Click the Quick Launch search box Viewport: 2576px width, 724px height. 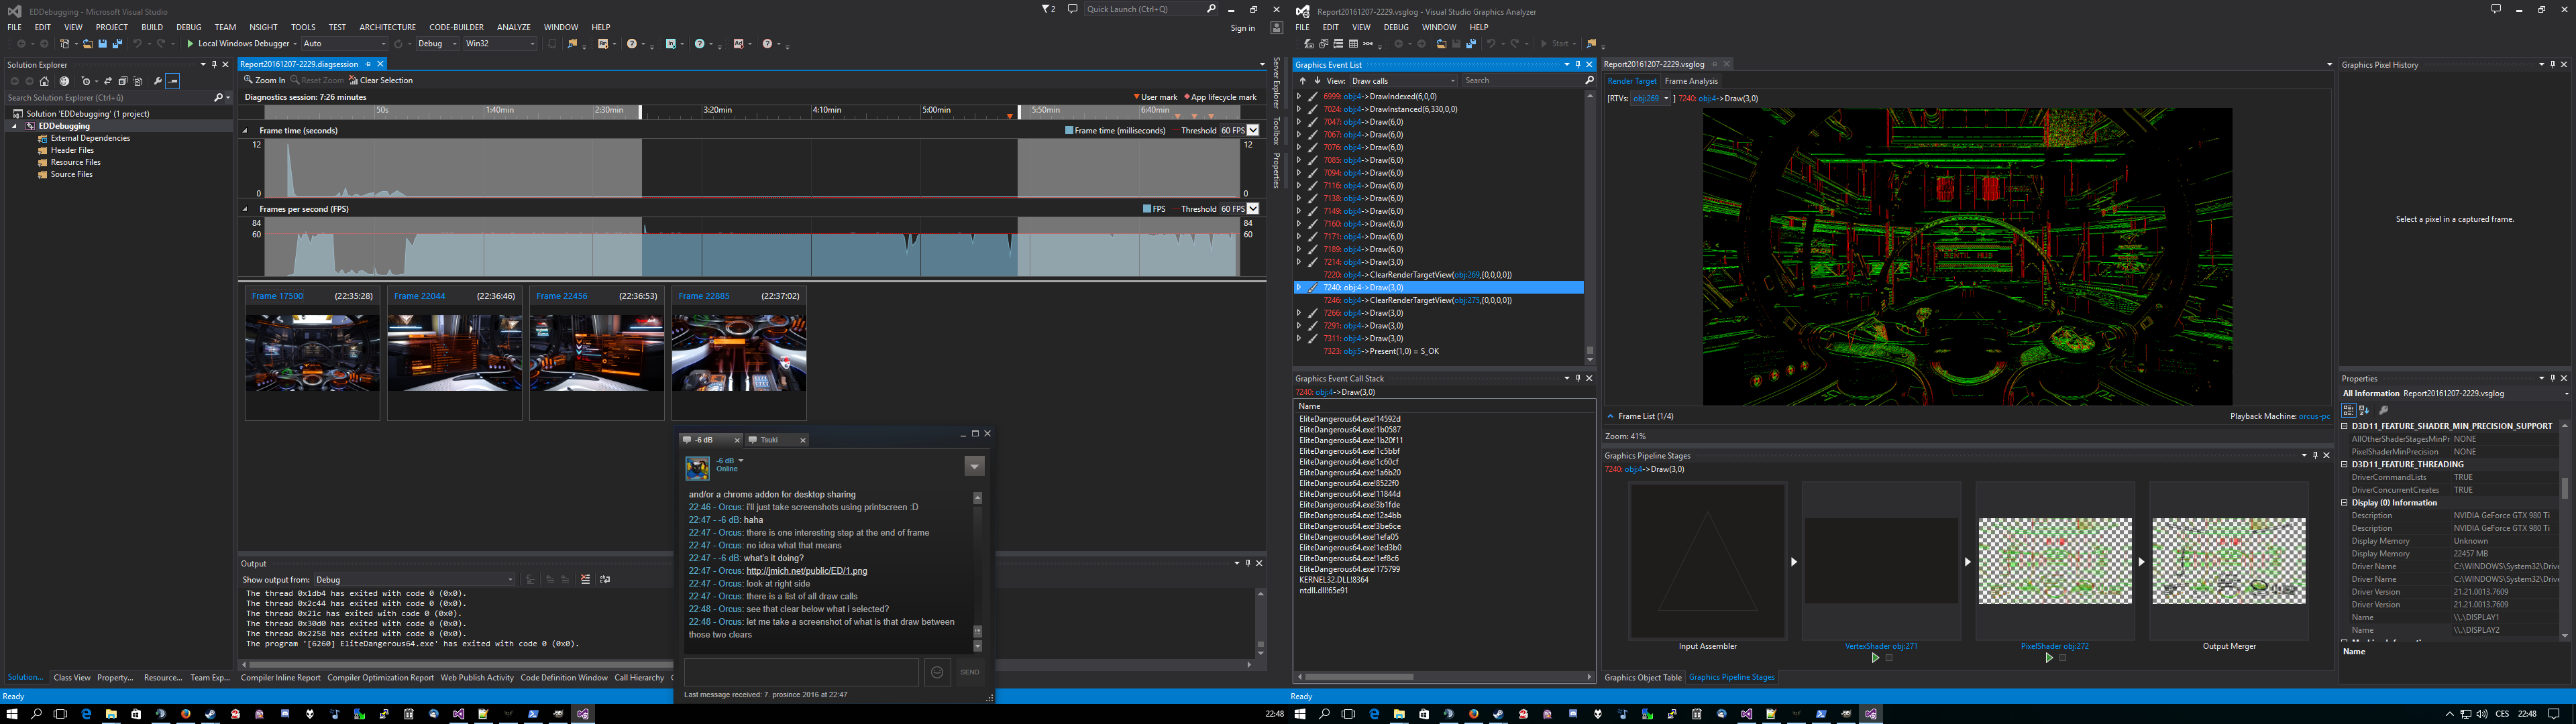click(1150, 9)
